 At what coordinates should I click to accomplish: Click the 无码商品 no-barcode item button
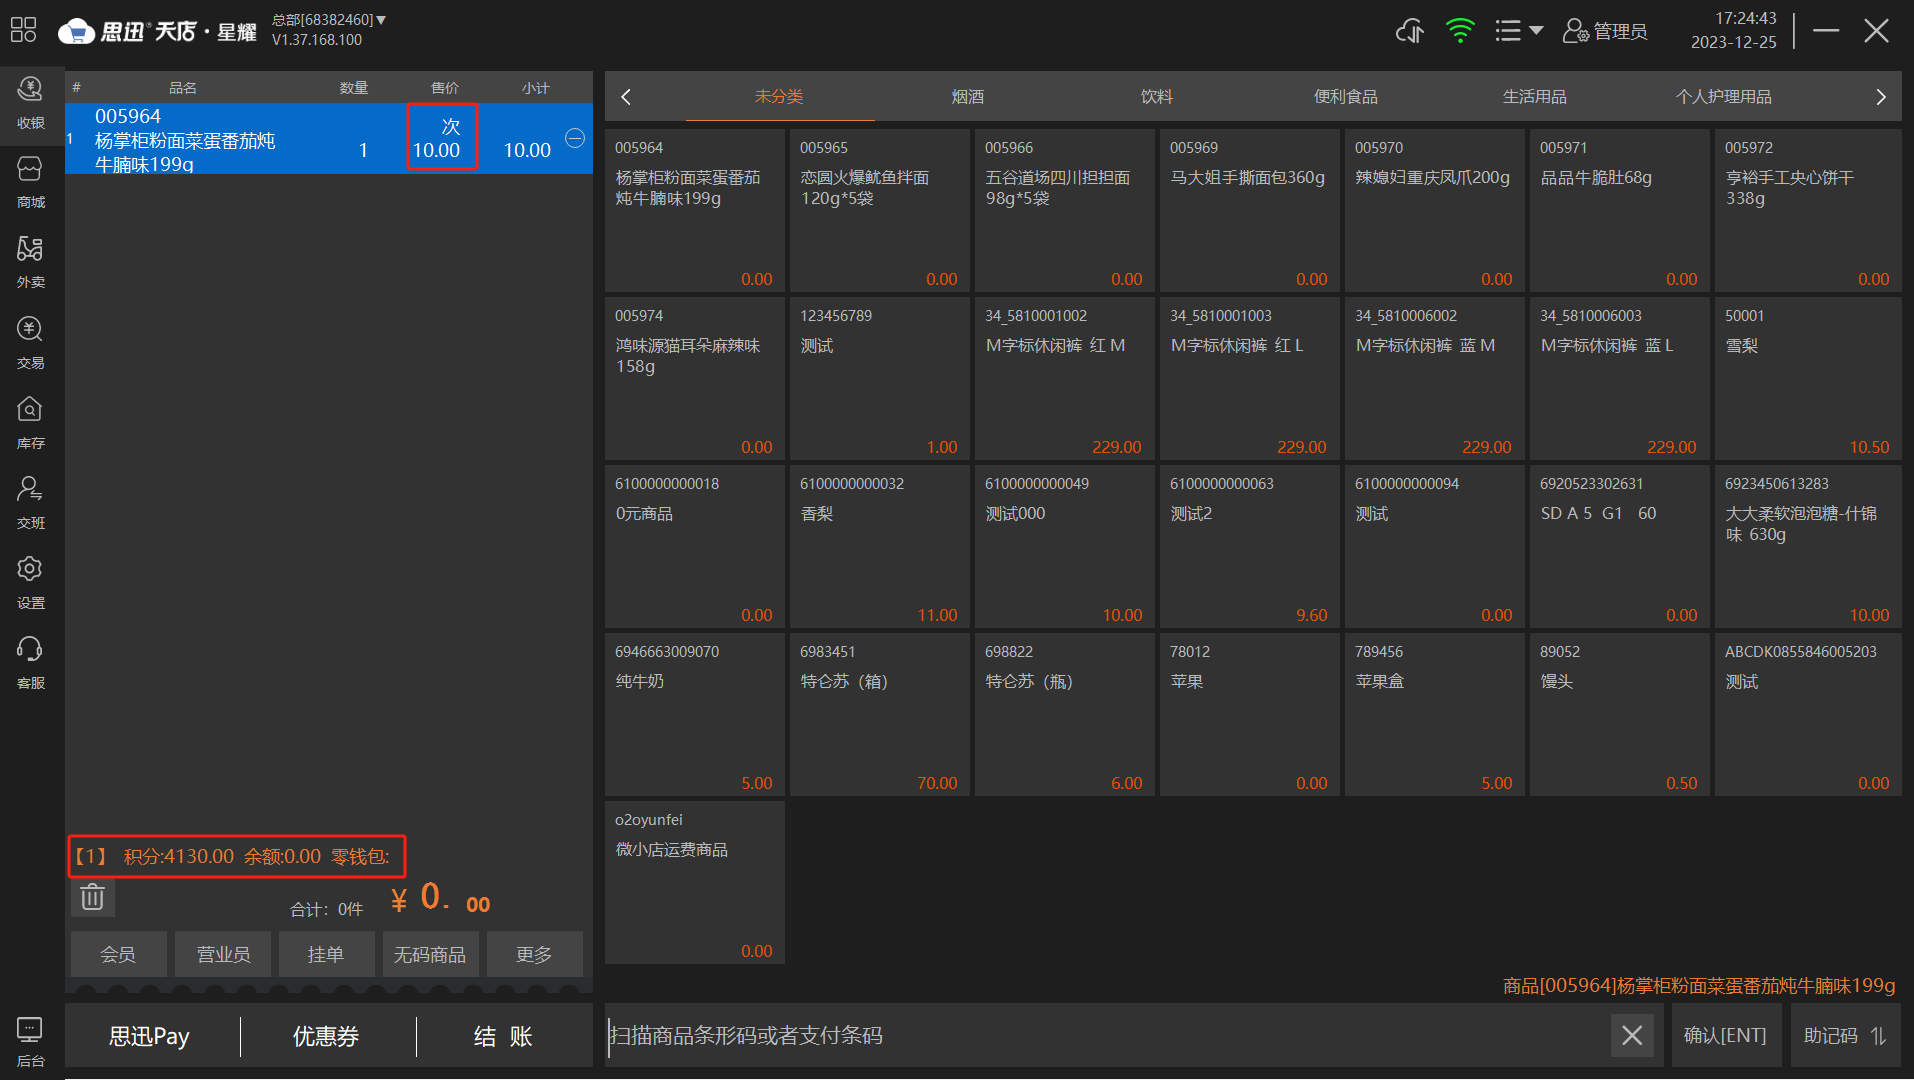430,954
